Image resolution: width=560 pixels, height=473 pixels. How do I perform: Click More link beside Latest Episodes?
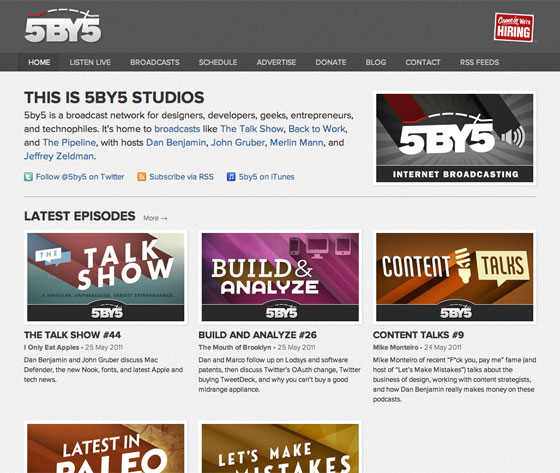pyautogui.click(x=155, y=218)
